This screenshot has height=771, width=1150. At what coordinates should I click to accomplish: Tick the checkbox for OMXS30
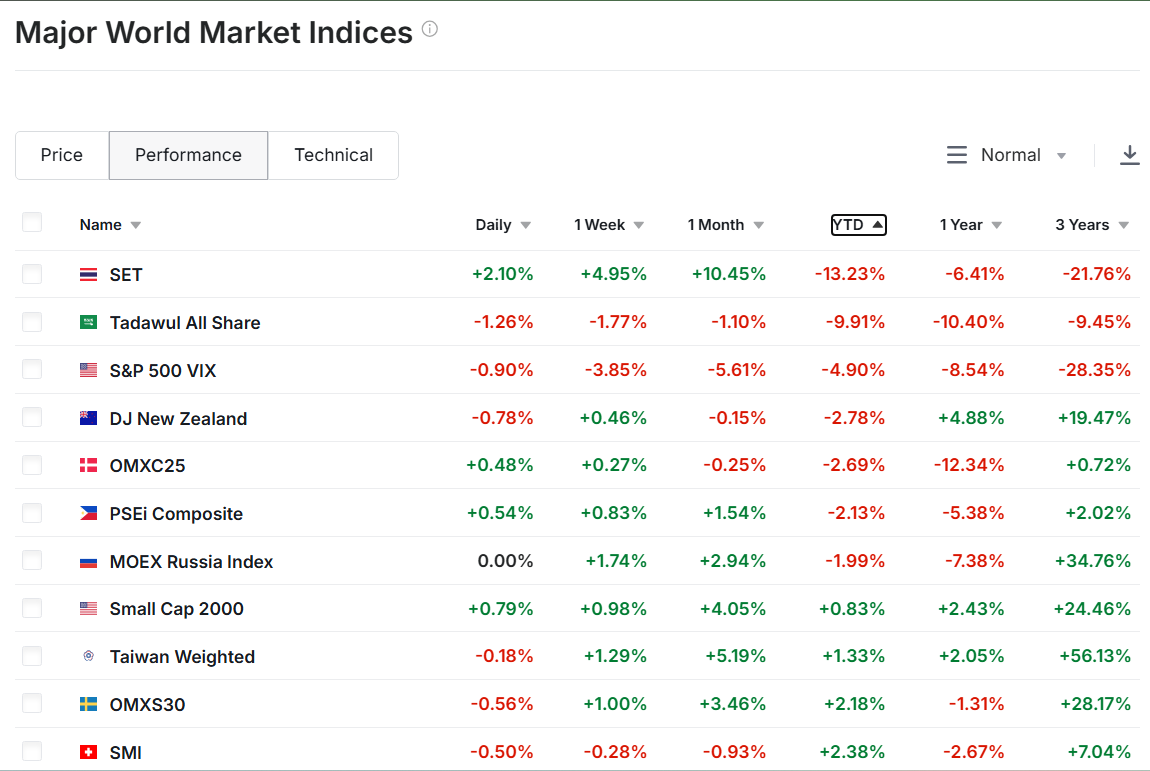[x=32, y=704]
